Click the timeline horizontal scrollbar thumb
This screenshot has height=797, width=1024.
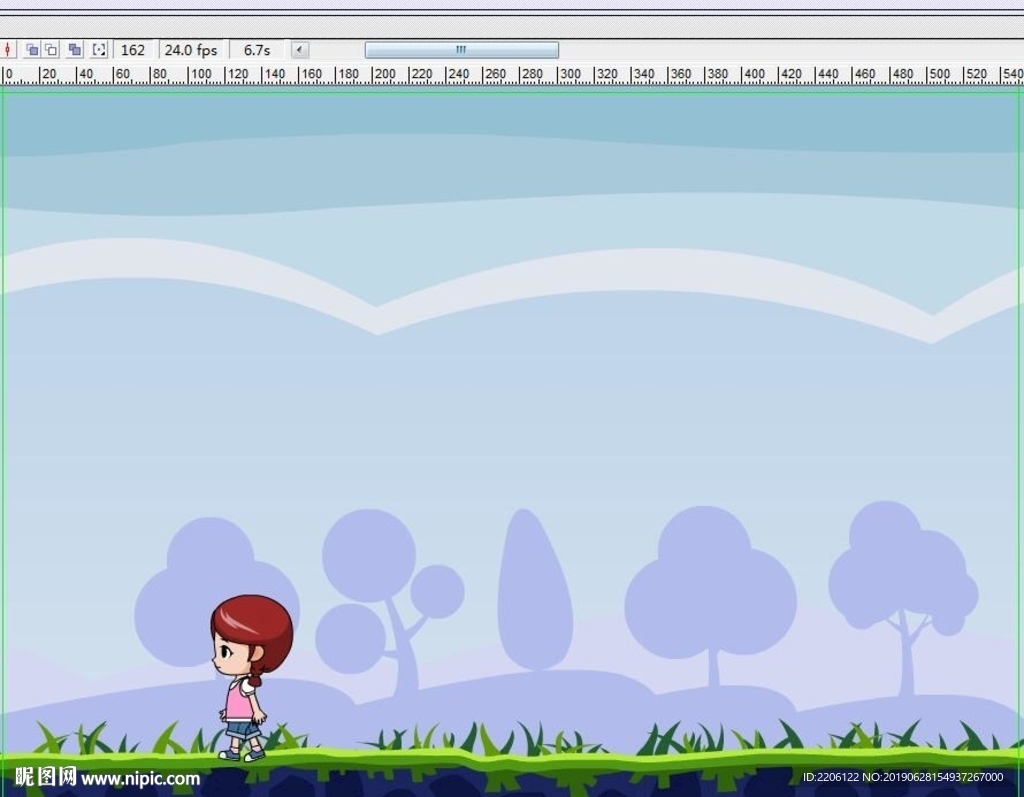tap(461, 50)
